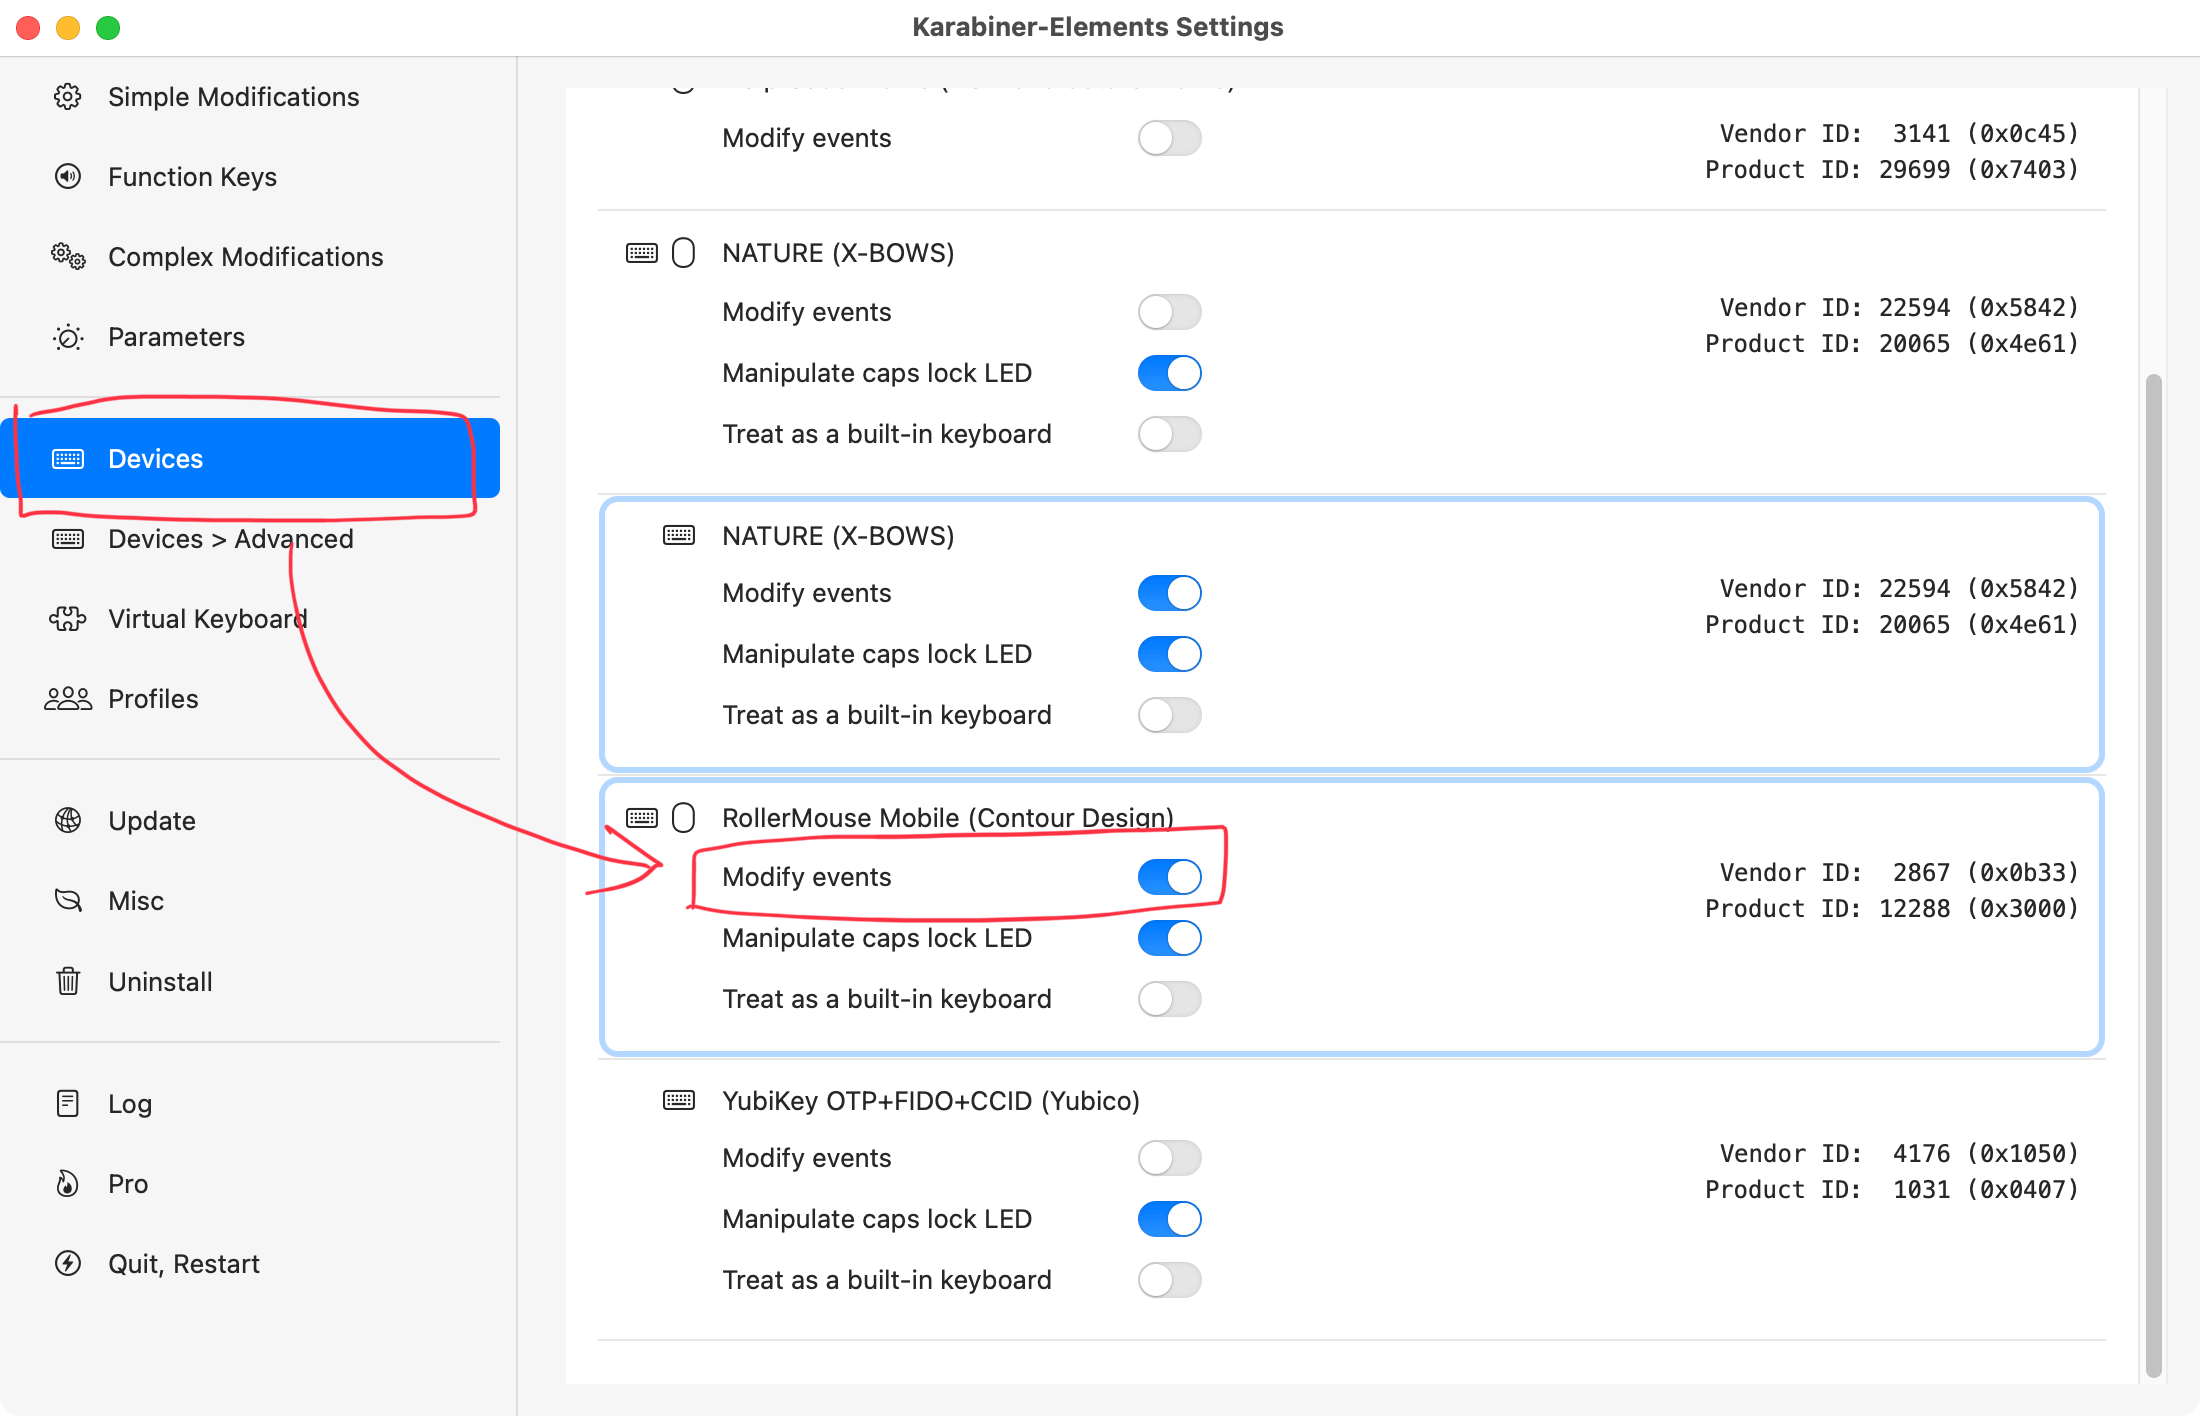Open Simple Modifications gear icon
This screenshot has height=1416, width=2200.
point(68,97)
